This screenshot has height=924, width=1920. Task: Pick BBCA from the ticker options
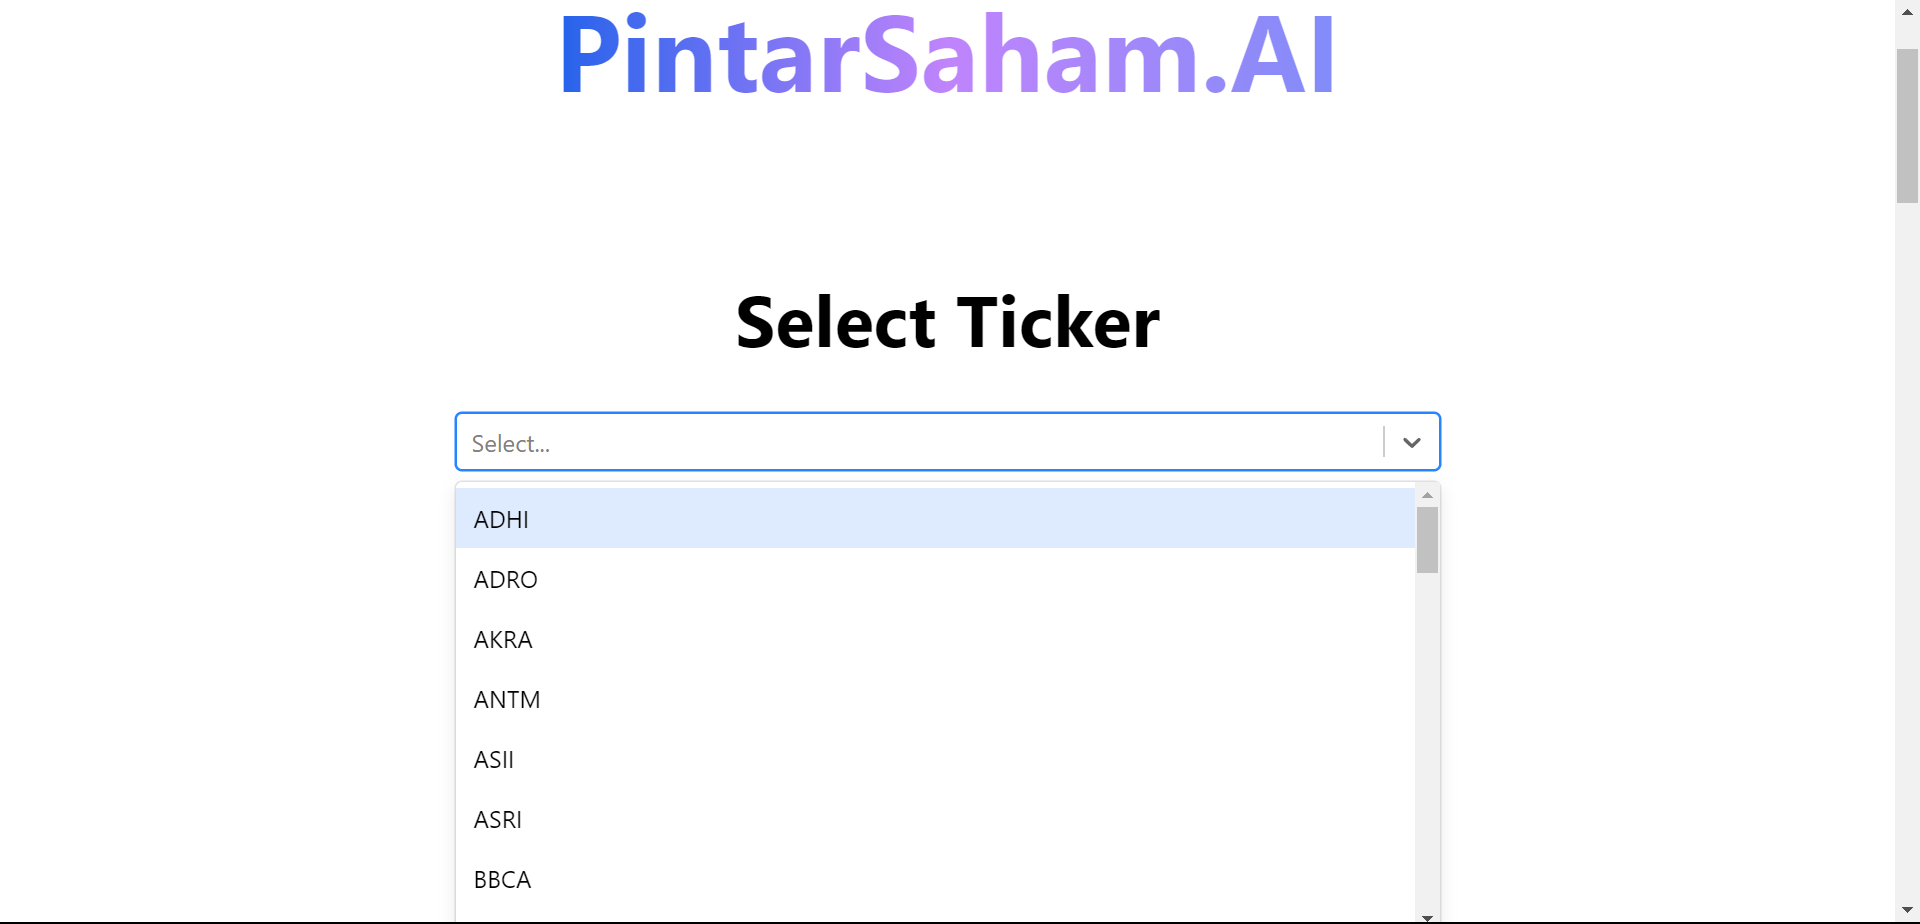(502, 879)
